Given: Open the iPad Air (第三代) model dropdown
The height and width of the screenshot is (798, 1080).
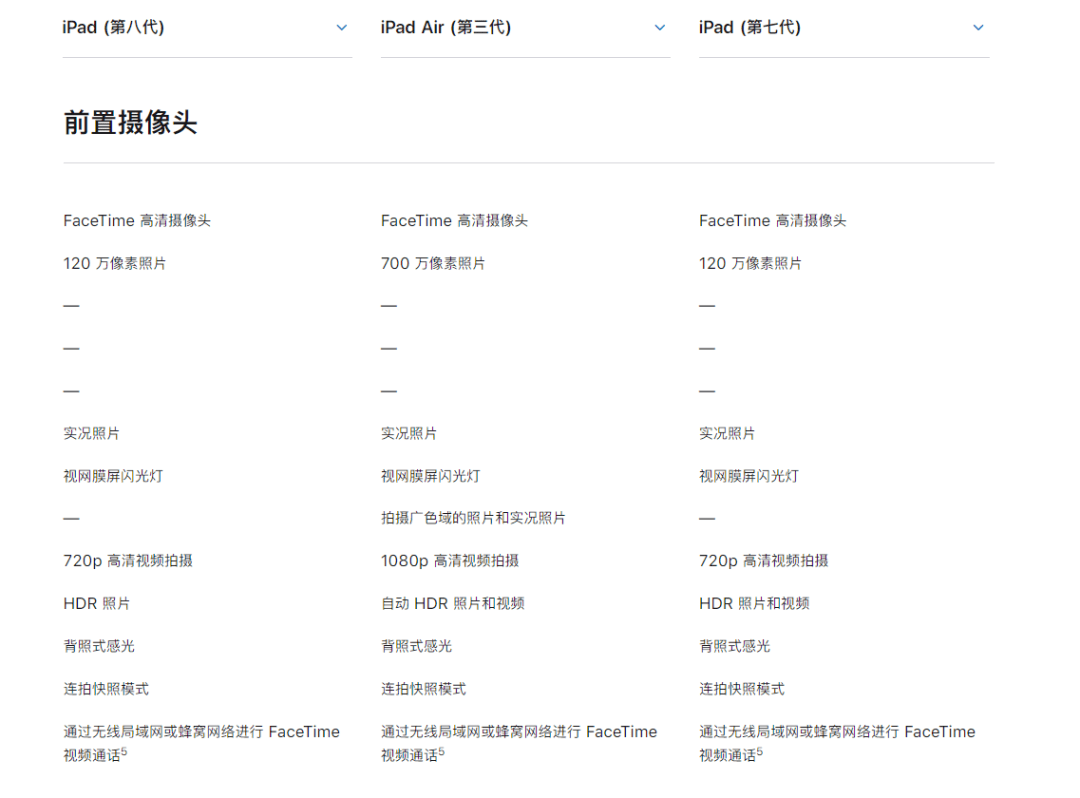Looking at the screenshot, I should click(526, 28).
